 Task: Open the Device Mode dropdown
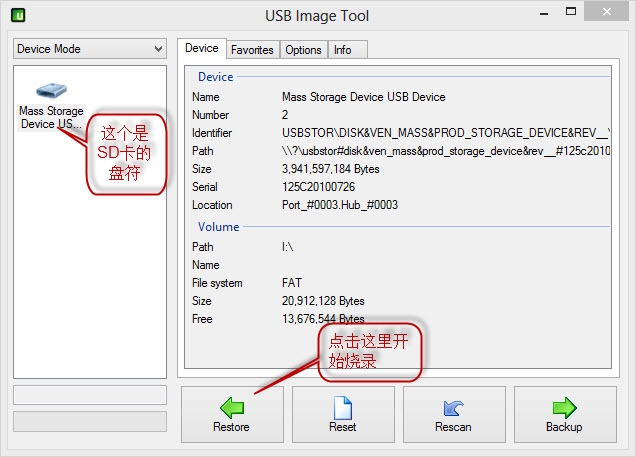(x=90, y=49)
